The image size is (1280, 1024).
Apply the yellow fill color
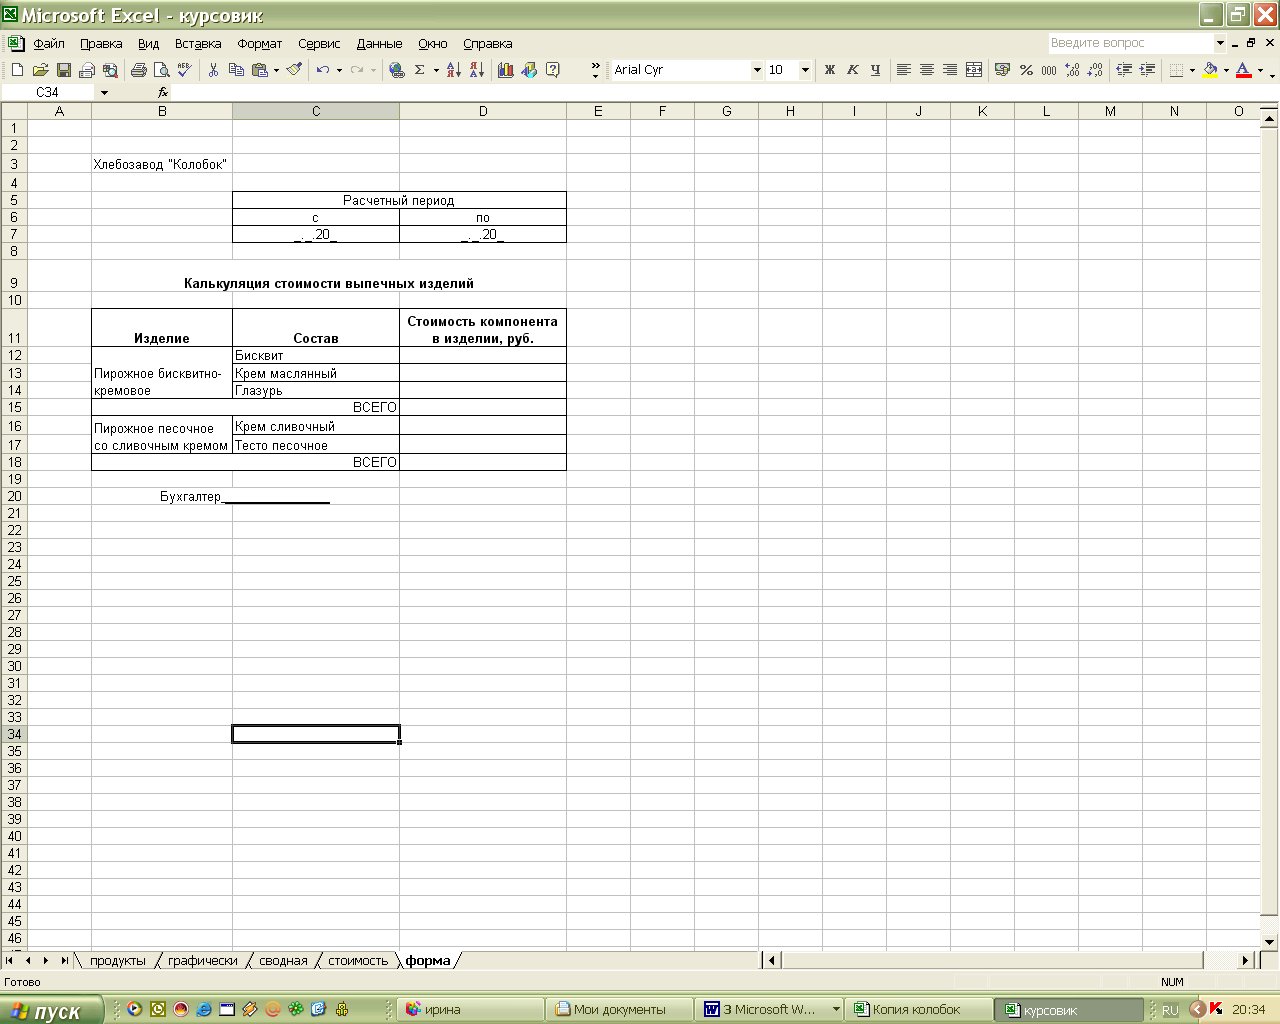click(1210, 70)
